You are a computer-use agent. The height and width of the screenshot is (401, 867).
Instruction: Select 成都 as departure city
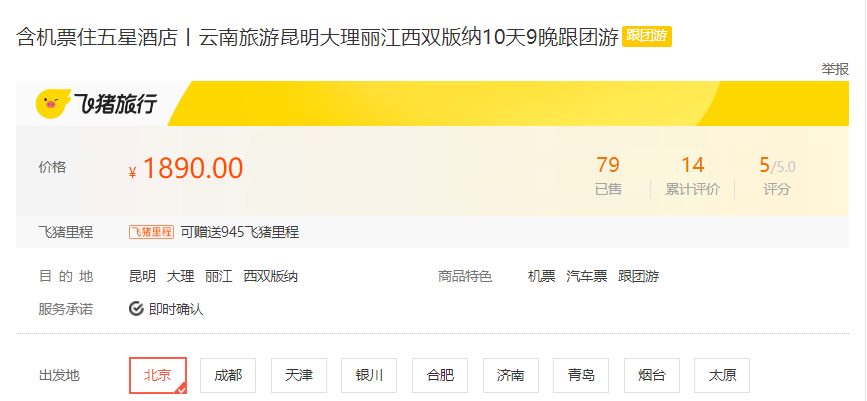[x=228, y=376]
